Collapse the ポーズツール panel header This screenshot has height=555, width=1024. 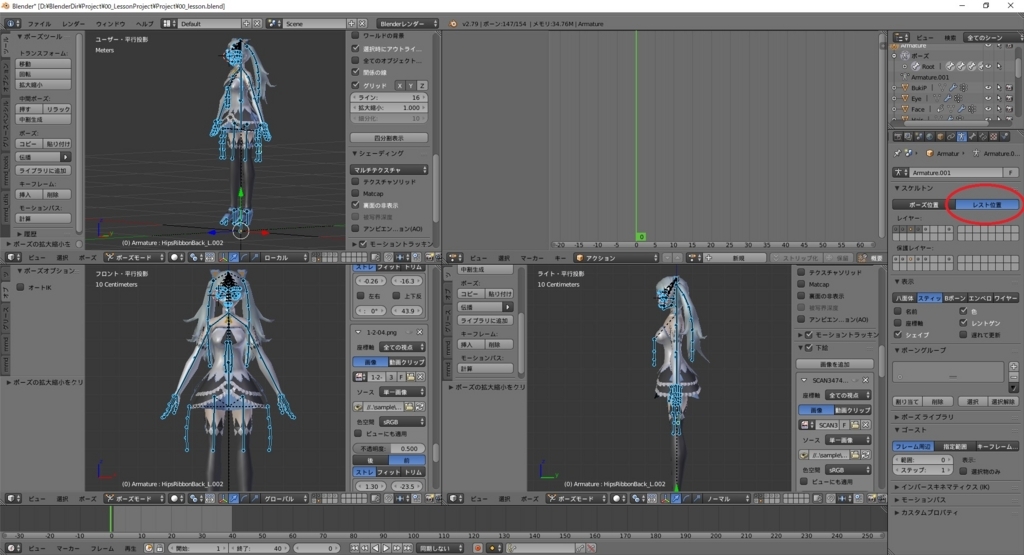40,37
